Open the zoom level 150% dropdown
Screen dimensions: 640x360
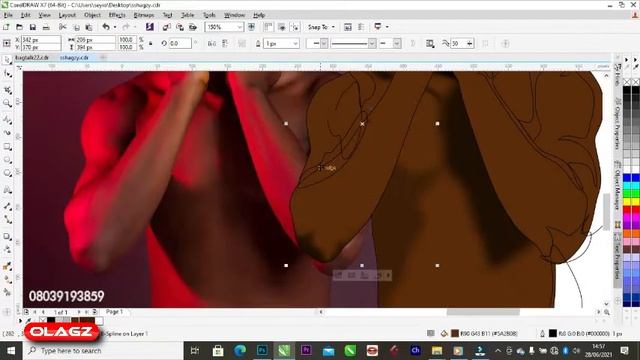coord(240,27)
